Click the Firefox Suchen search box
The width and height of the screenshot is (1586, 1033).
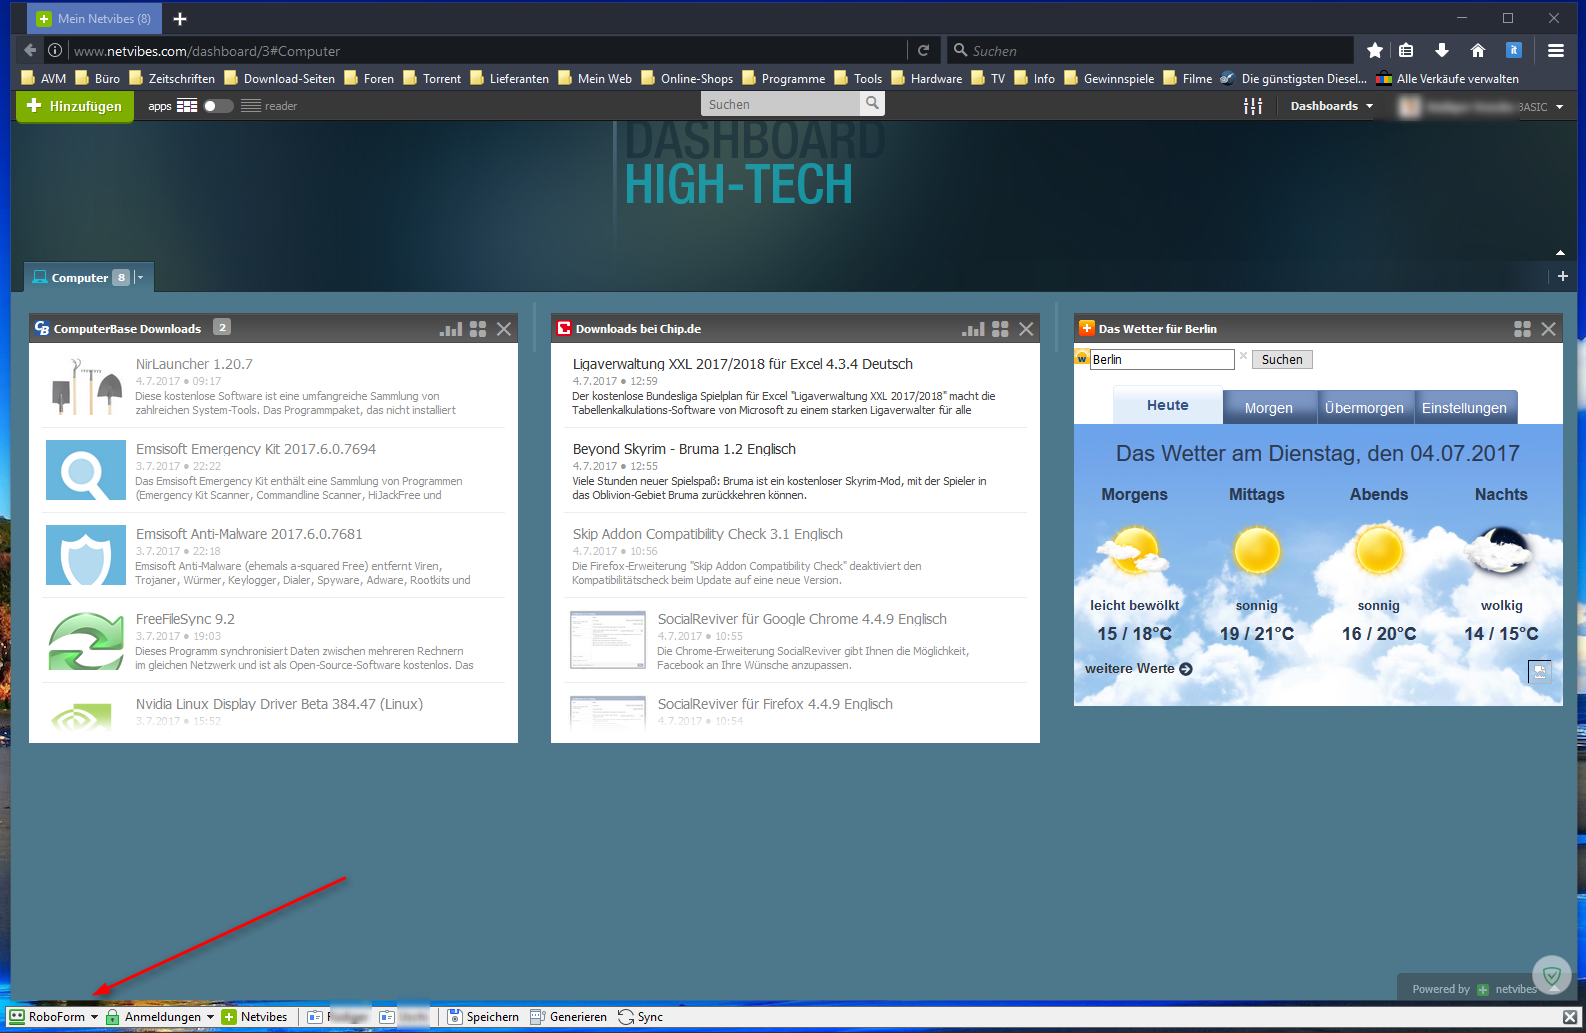tap(1150, 50)
